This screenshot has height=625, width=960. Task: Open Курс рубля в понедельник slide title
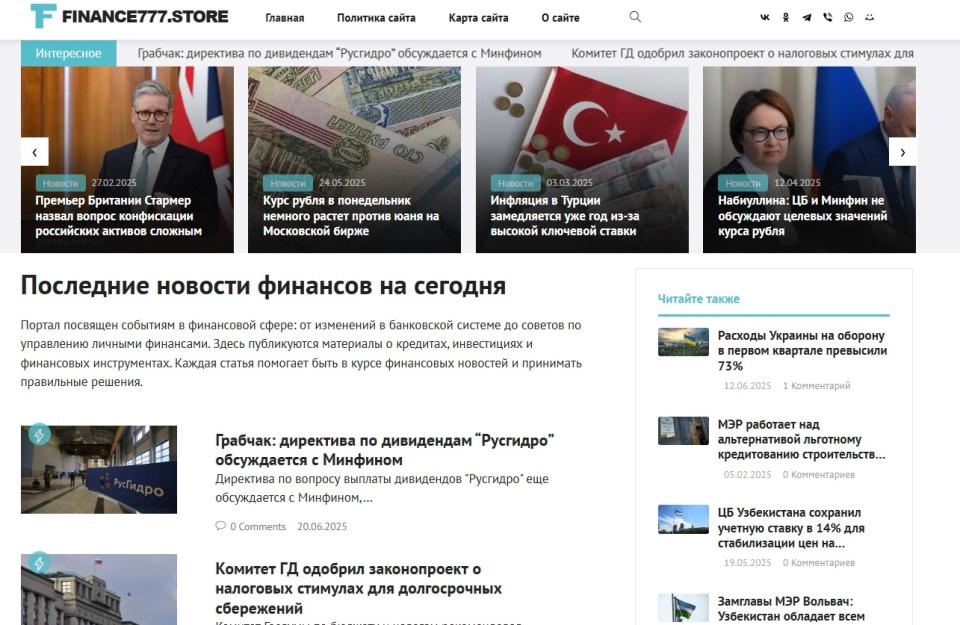pos(351,215)
